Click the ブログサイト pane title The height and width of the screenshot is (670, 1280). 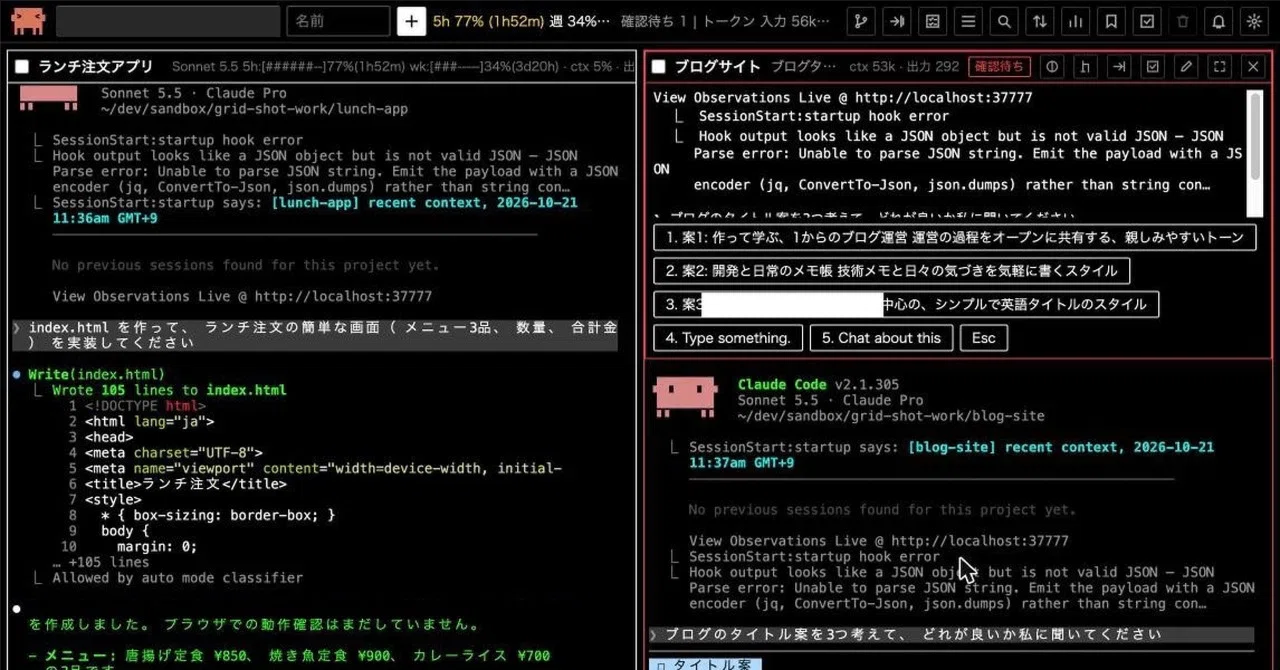(x=717, y=67)
